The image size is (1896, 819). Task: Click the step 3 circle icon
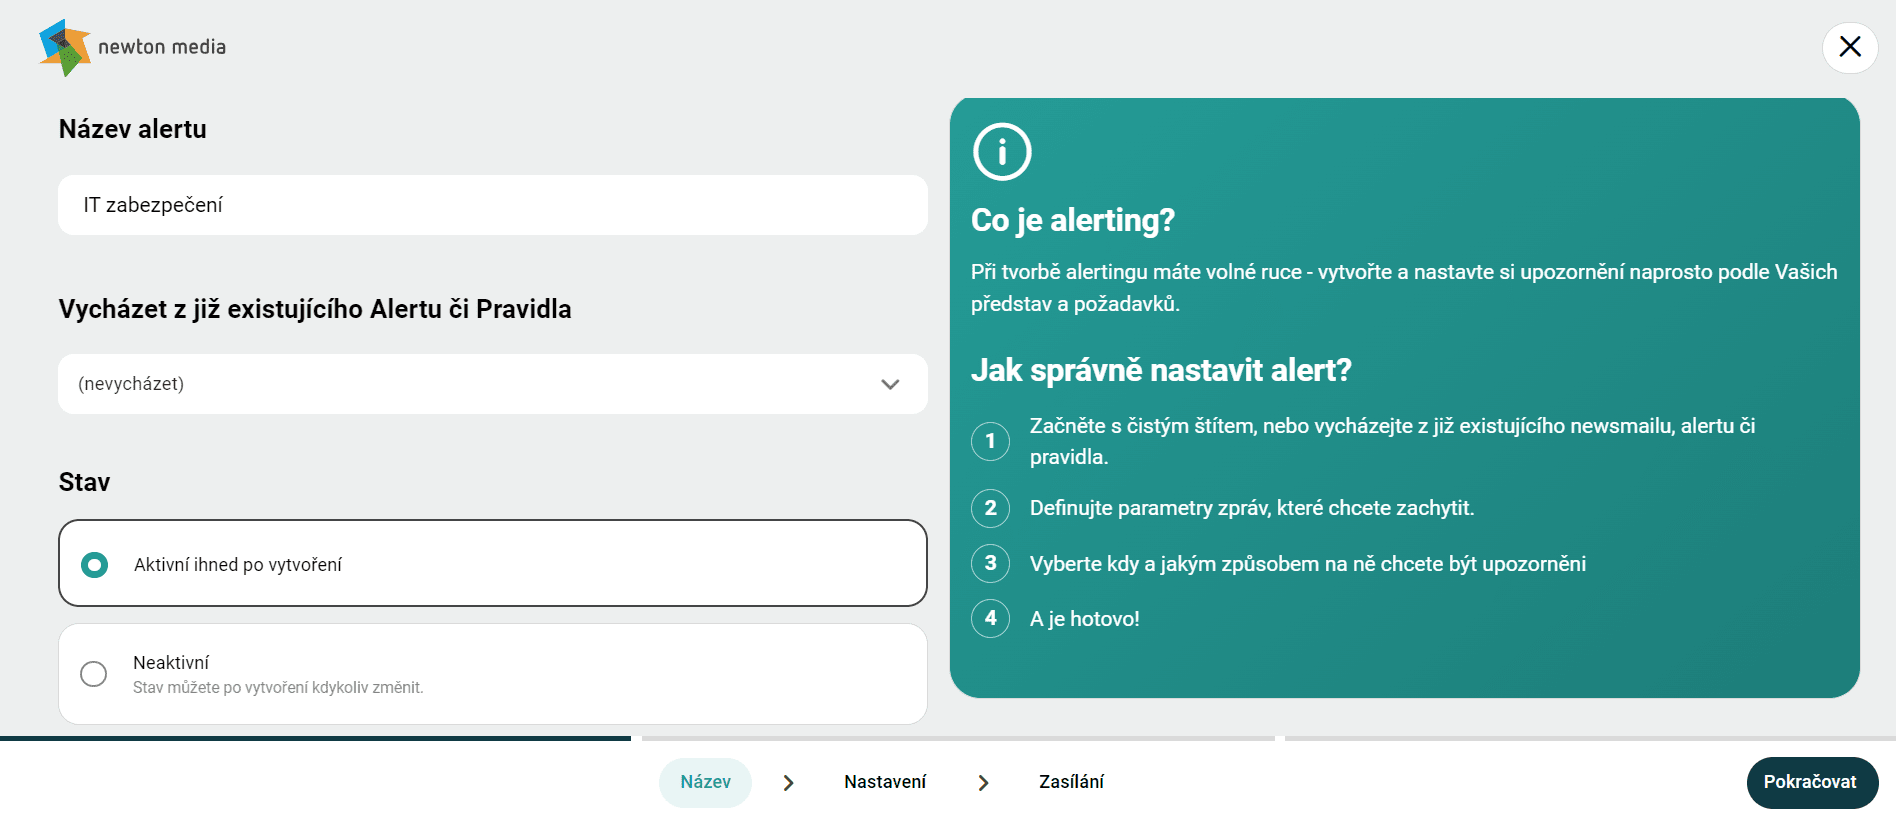click(x=990, y=563)
